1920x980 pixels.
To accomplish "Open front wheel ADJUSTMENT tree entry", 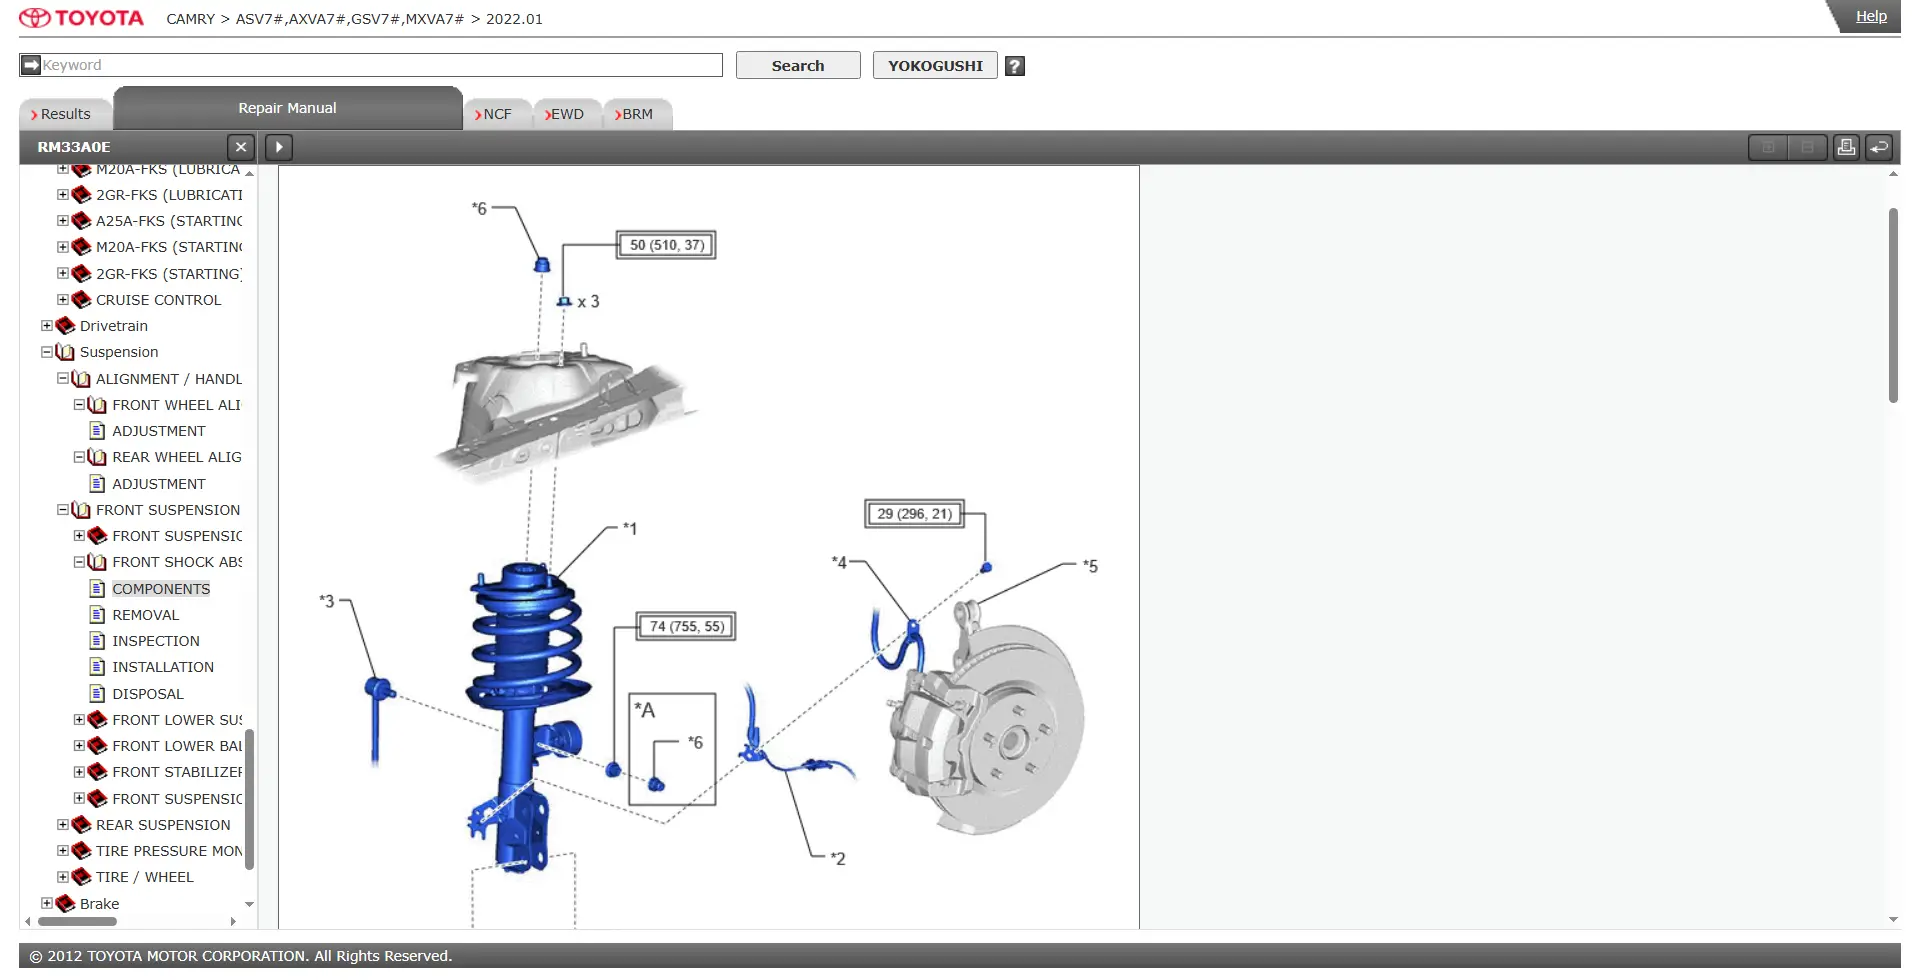I will click(x=159, y=431).
